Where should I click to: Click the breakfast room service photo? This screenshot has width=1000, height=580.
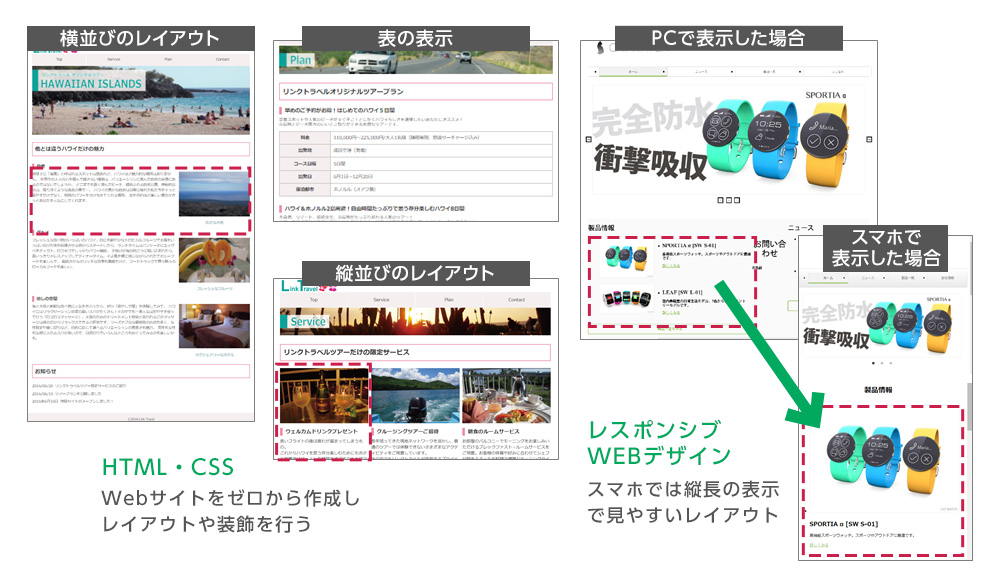tap(506, 396)
